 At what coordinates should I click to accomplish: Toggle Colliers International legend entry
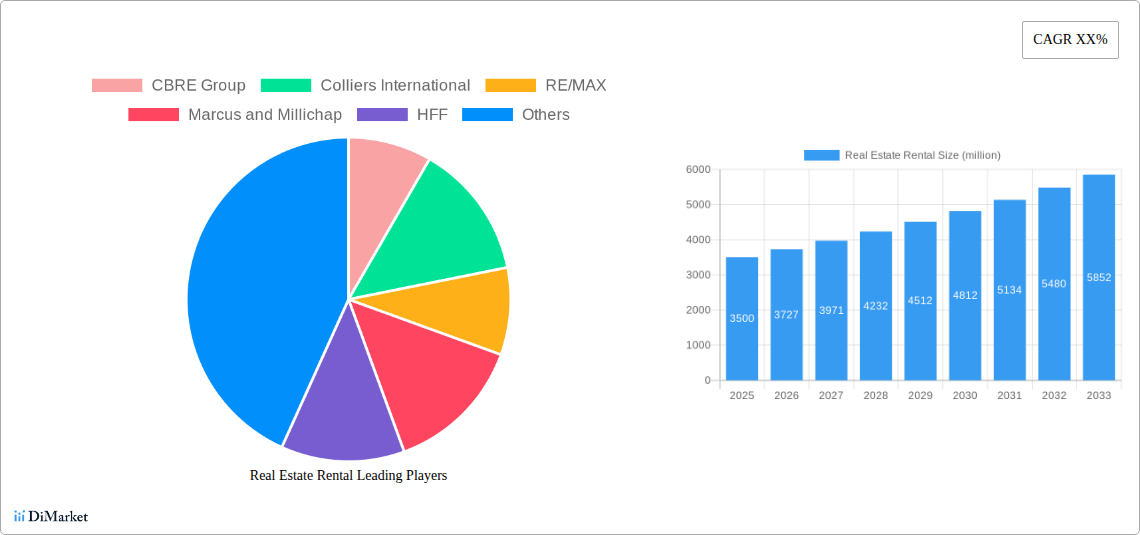click(x=286, y=86)
